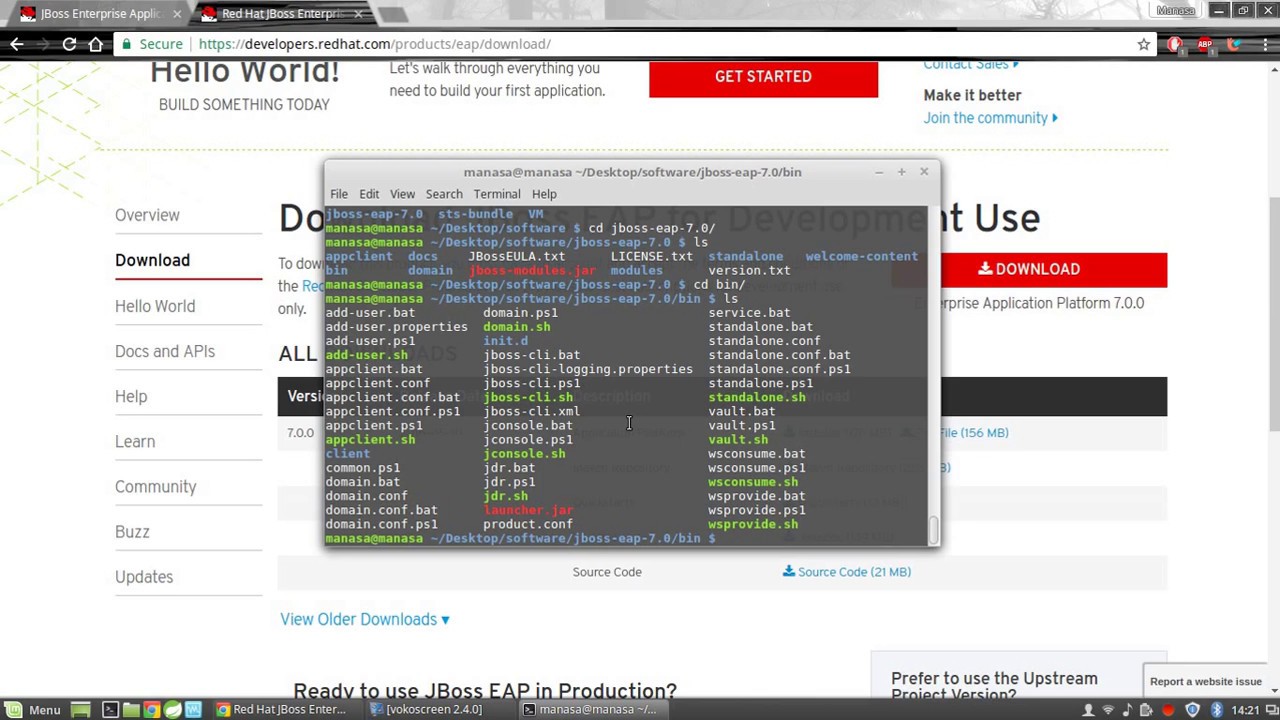Click the blue W panel launcher icon
Image resolution: width=1280 pixels, height=720 pixels.
click(x=193, y=710)
